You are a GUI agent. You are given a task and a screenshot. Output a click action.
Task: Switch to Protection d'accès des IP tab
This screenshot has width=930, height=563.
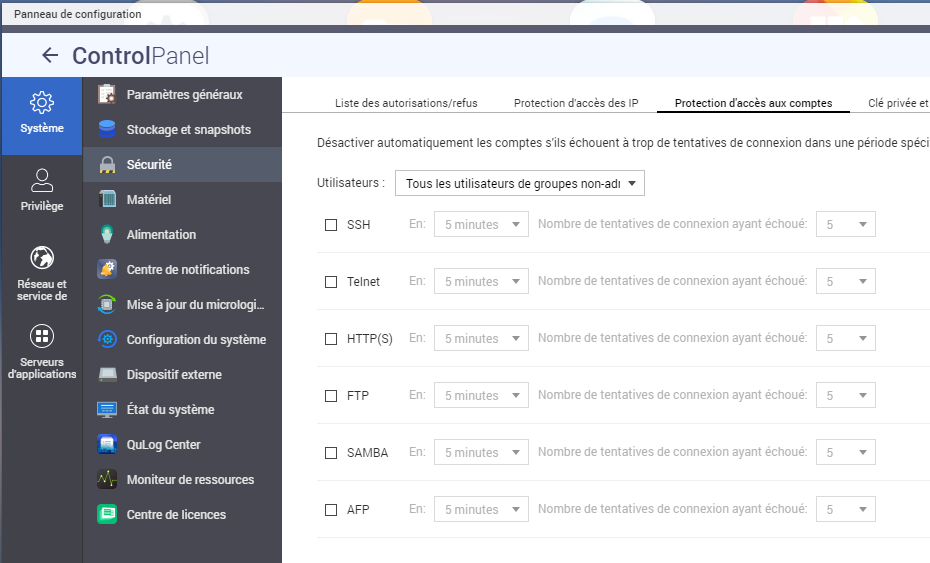click(576, 103)
